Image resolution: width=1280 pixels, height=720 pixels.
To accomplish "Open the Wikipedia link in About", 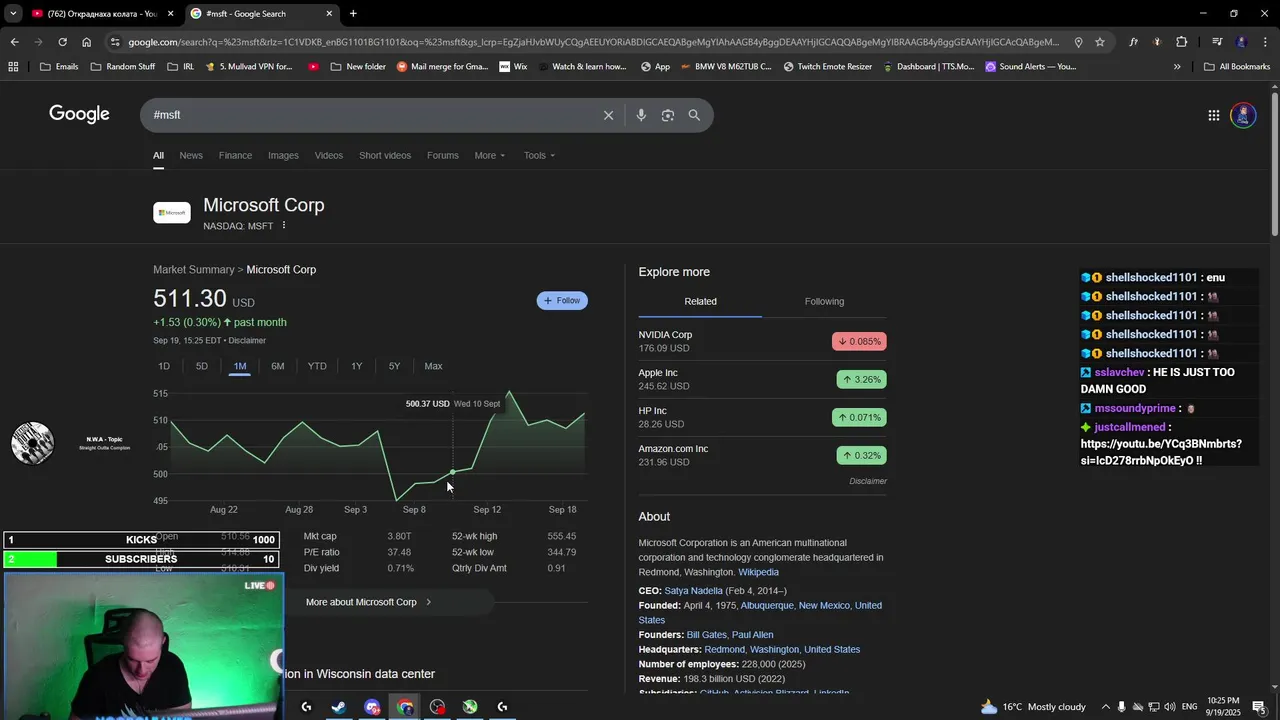I will 758,572.
